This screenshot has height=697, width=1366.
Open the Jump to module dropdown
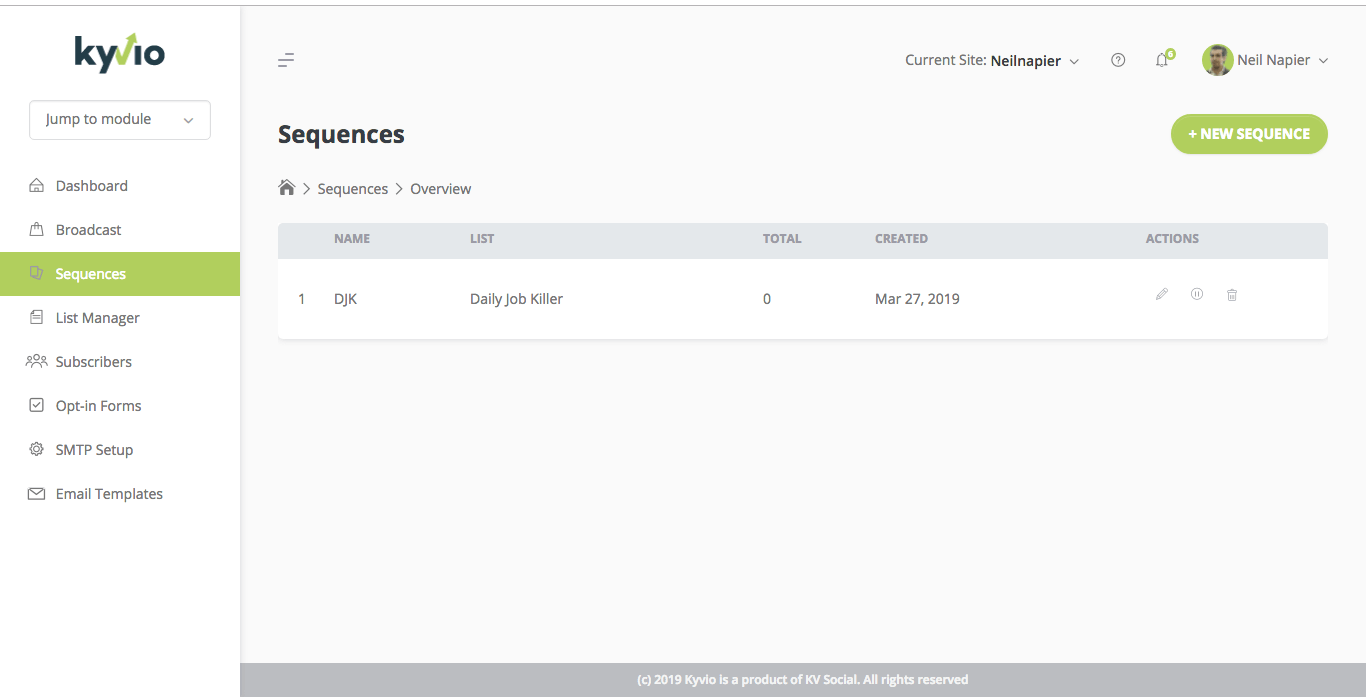(x=120, y=120)
